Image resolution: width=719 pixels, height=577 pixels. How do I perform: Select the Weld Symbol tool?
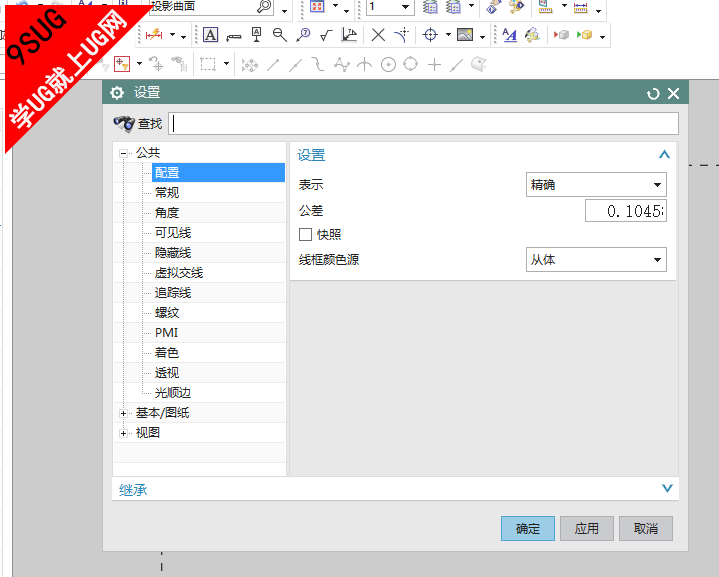pos(349,35)
